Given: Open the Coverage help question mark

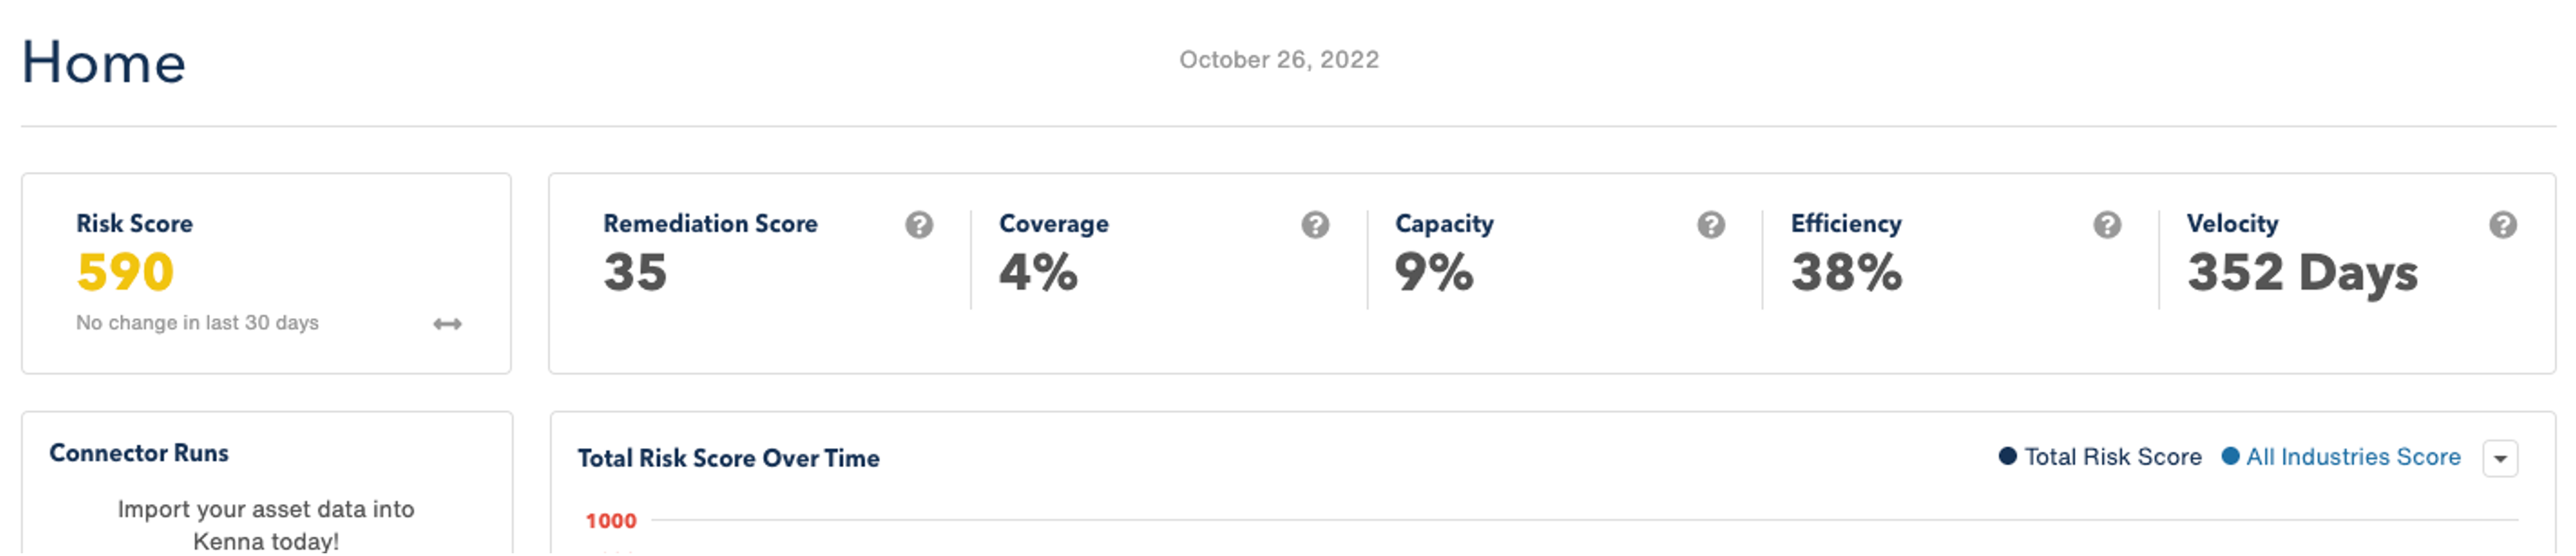Looking at the screenshot, I should tap(1315, 225).
